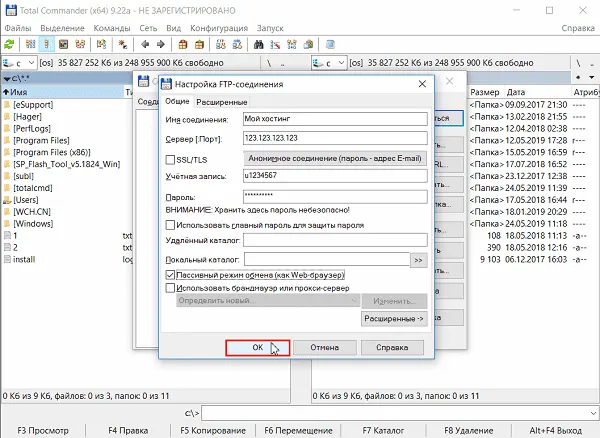Click the 'Удалённый каталог' input field

coord(335,240)
